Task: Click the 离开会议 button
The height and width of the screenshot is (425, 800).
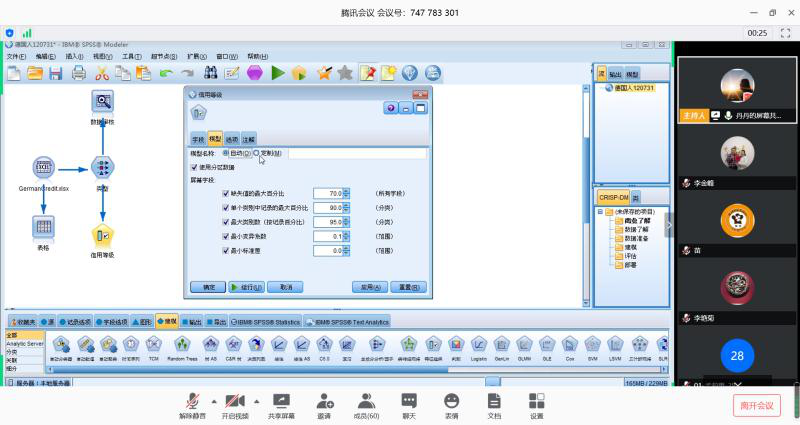Action: tap(757, 405)
